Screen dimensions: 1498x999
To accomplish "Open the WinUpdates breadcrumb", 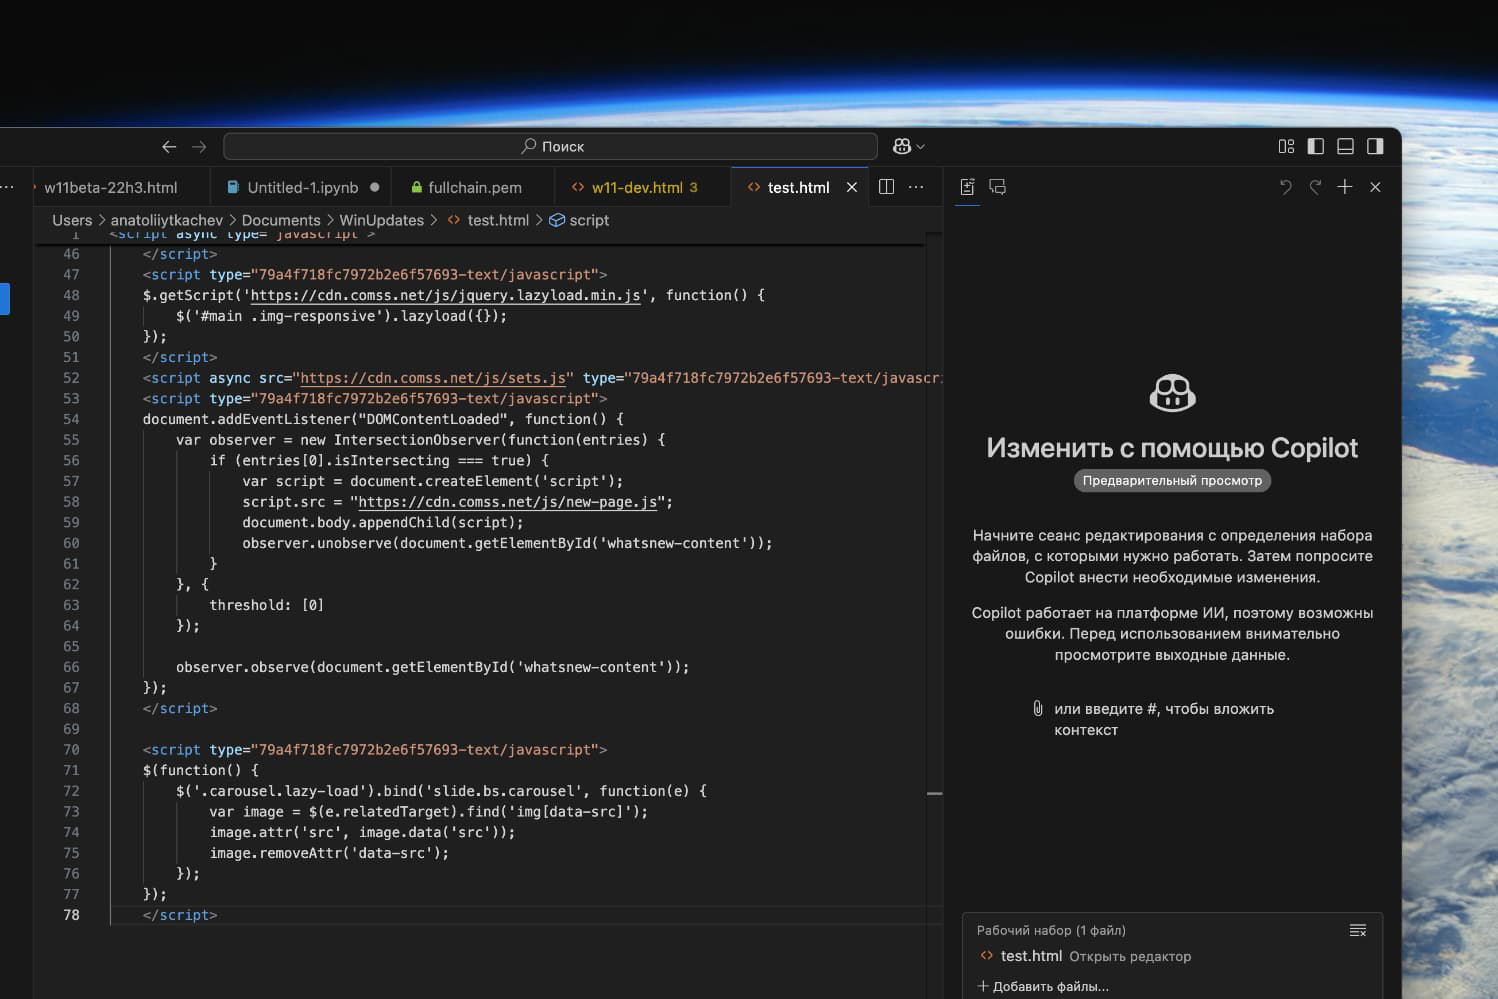I will 382,220.
